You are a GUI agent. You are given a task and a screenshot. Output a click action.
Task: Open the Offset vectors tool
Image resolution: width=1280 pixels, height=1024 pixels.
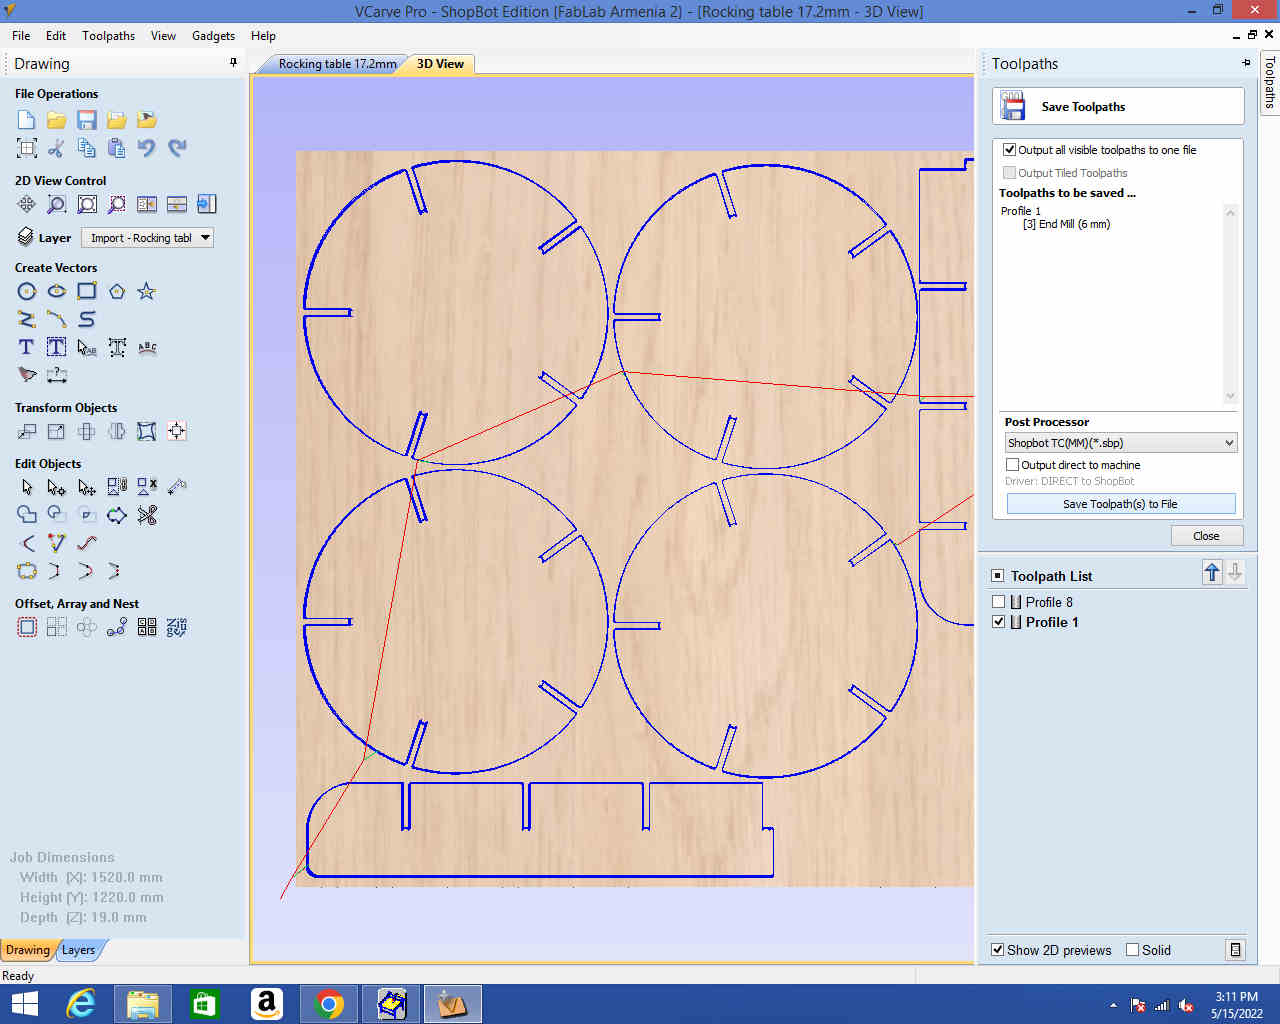point(27,627)
